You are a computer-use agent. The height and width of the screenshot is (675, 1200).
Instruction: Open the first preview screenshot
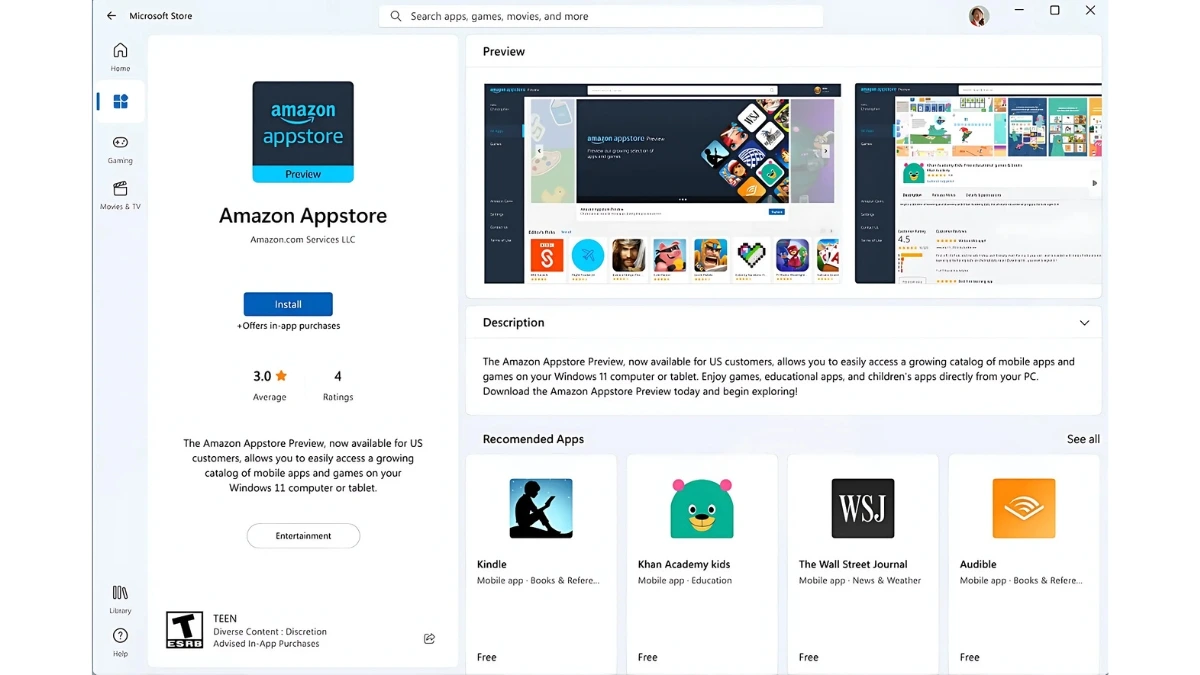tap(663, 183)
